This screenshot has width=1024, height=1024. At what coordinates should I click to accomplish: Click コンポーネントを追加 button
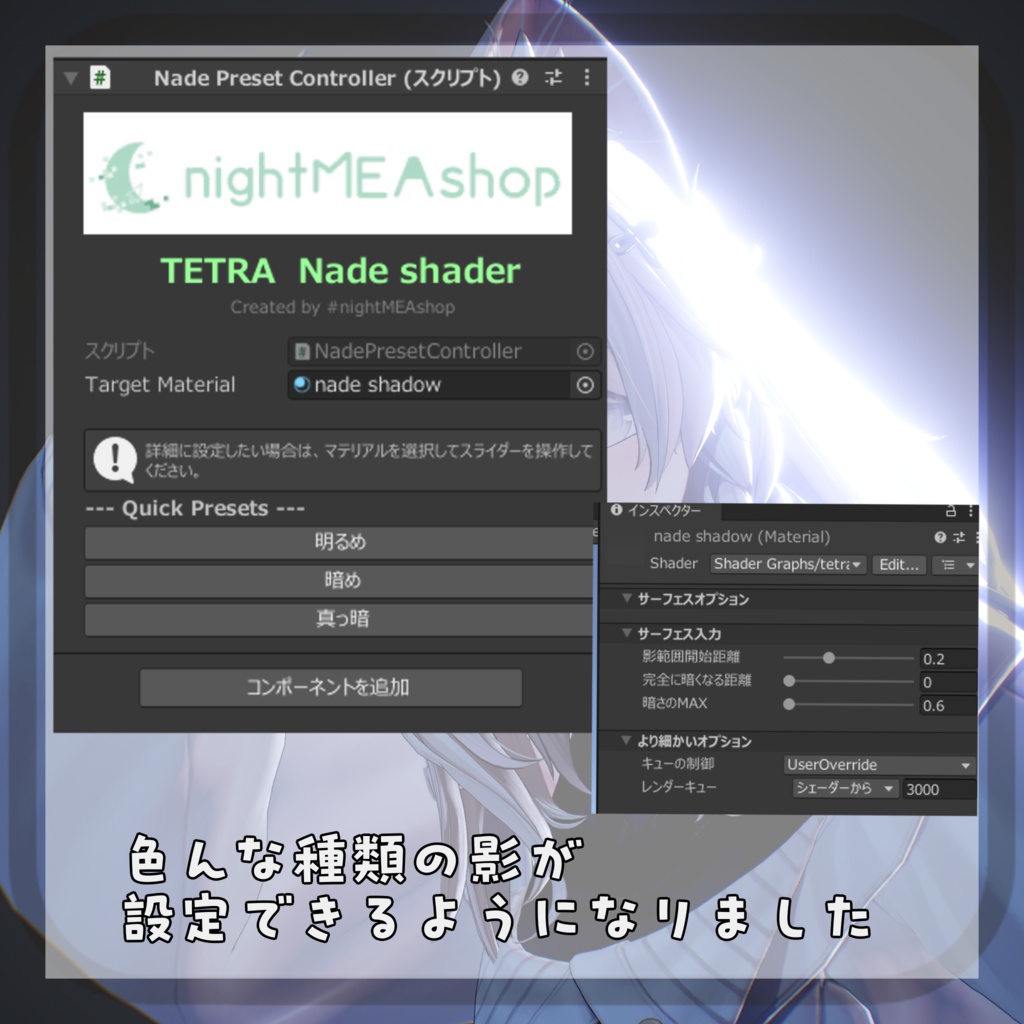click(330, 687)
